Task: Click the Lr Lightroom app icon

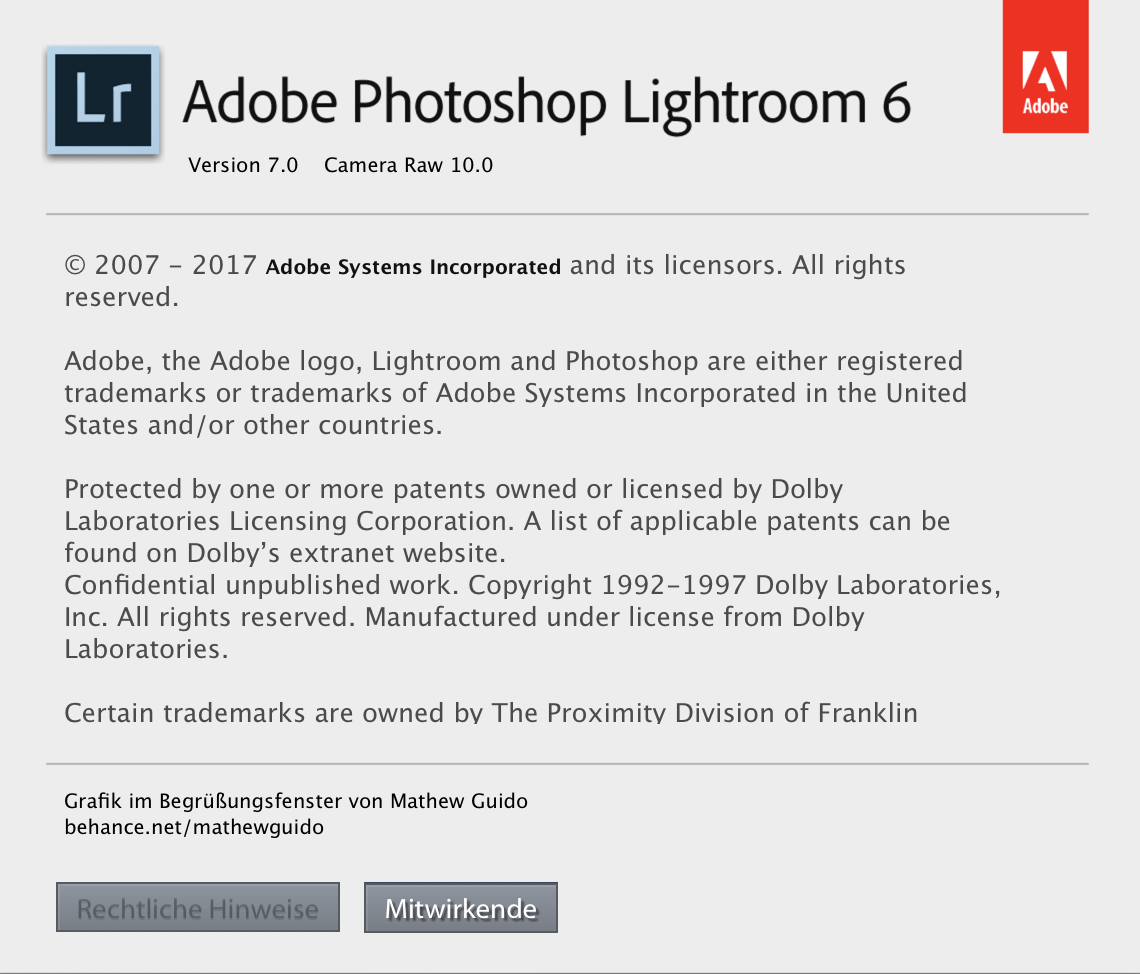Action: tap(103, 100)
